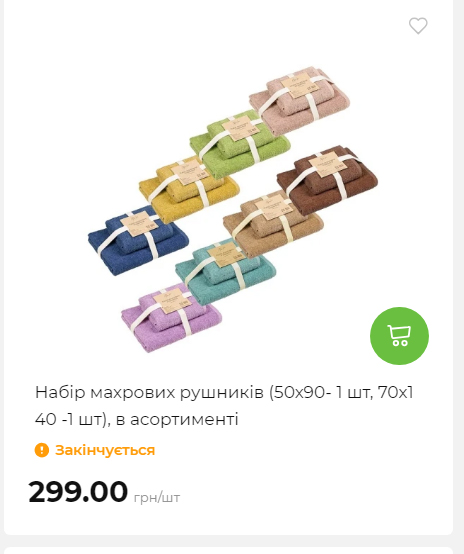Click the грн/шт unit label
This screenshot has width=464, height=554.
pos(157,497)
